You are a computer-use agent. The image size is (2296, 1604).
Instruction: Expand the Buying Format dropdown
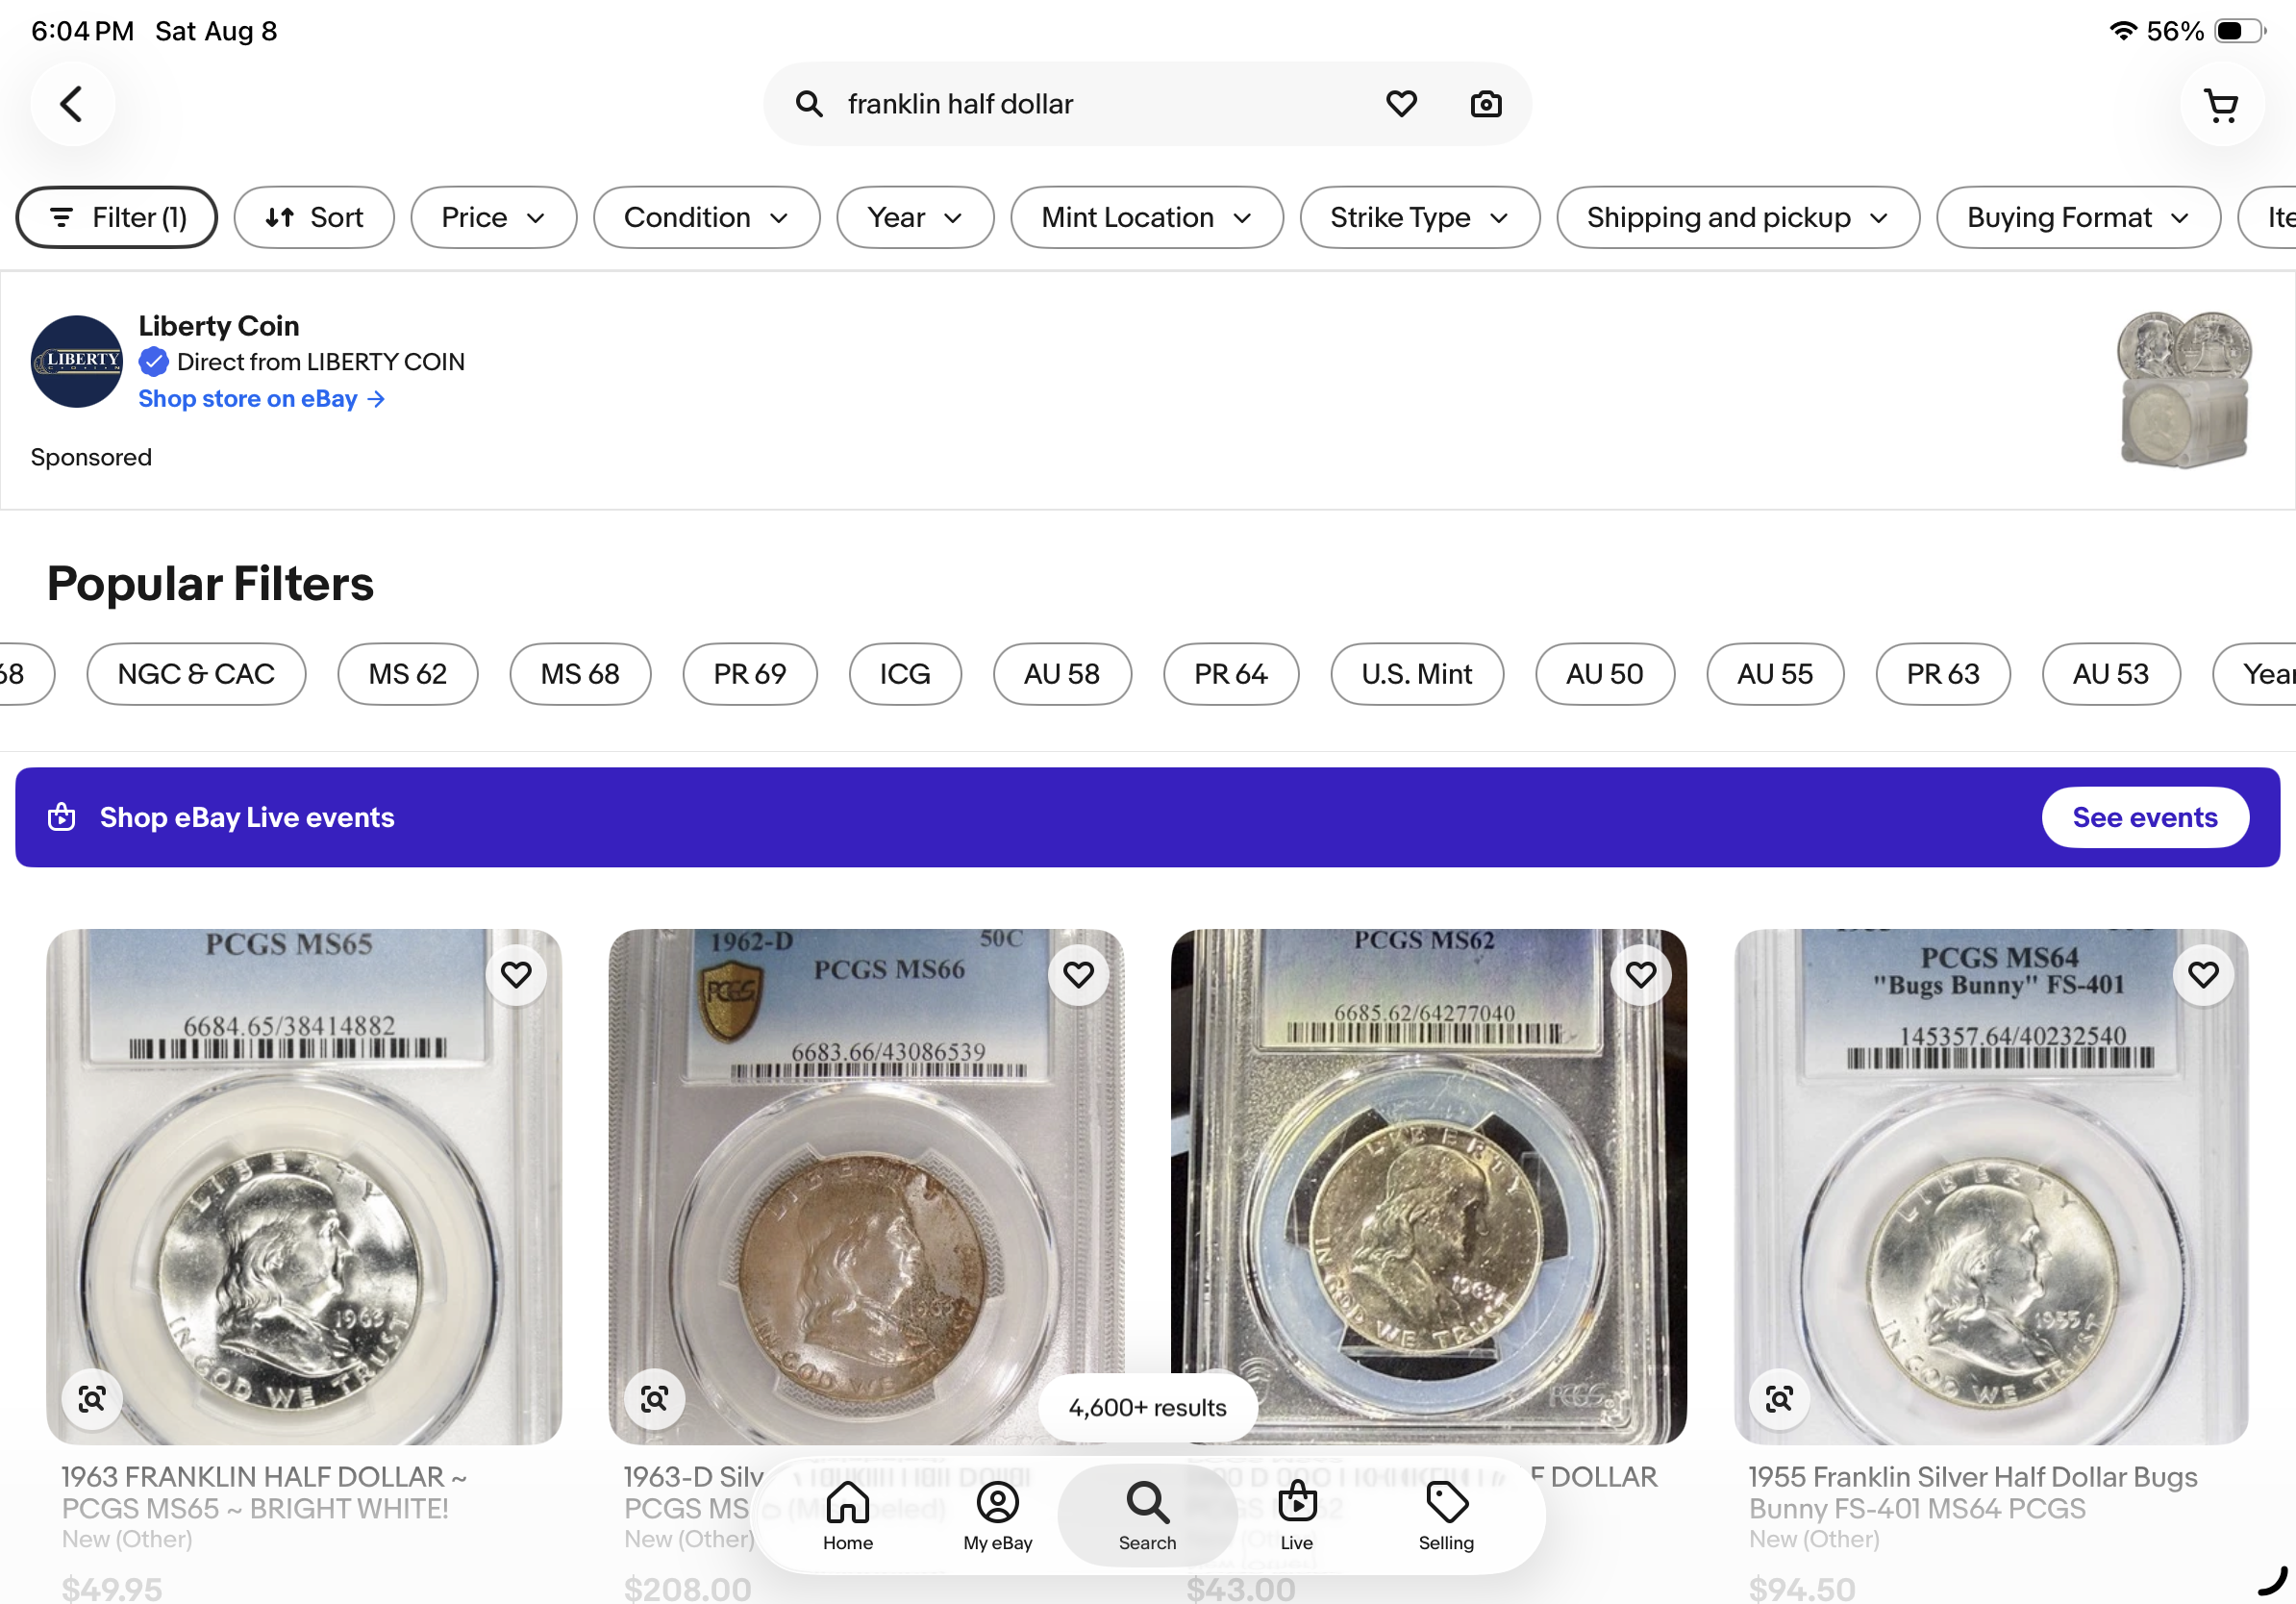point(2079,217)
